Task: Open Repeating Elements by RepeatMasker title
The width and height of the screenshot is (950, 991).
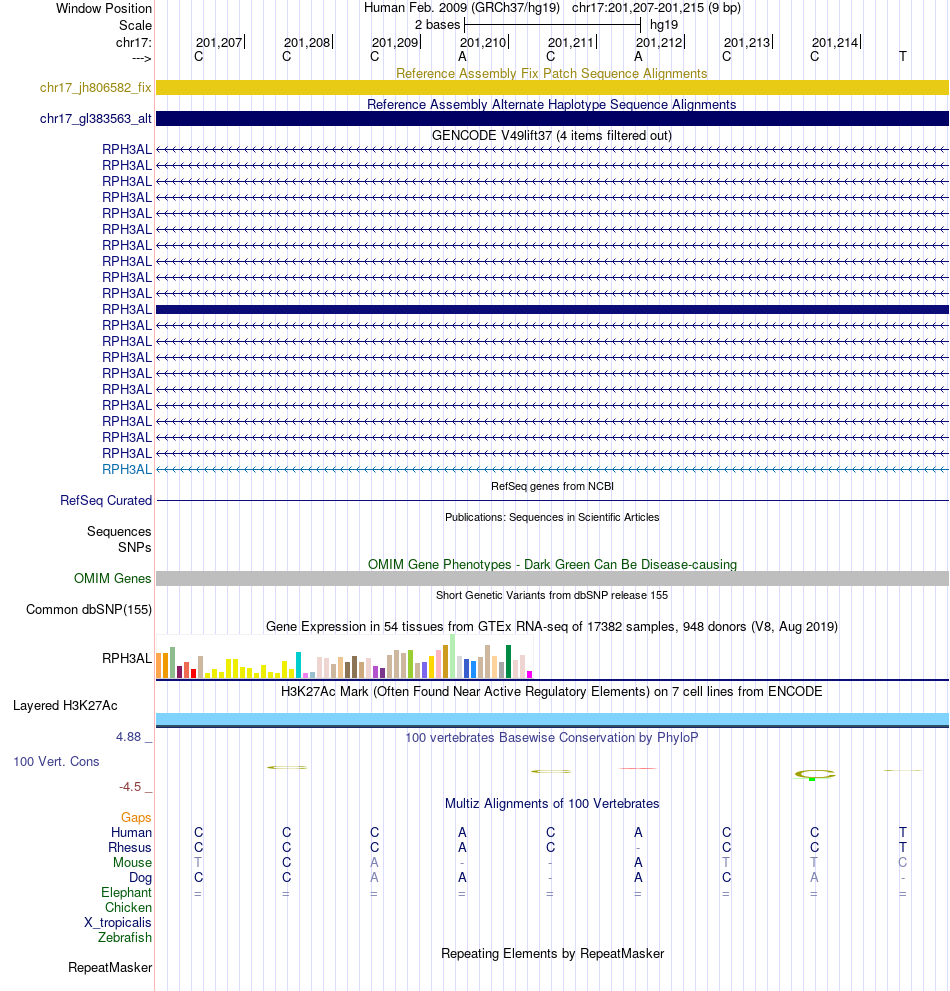Action: (552, 953)
